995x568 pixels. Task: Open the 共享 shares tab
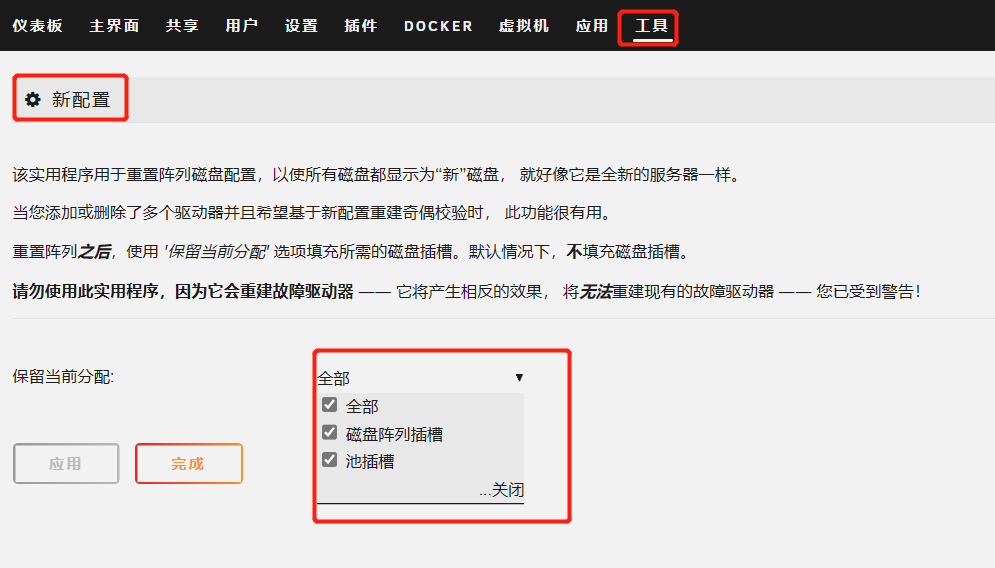coord(182,26)
